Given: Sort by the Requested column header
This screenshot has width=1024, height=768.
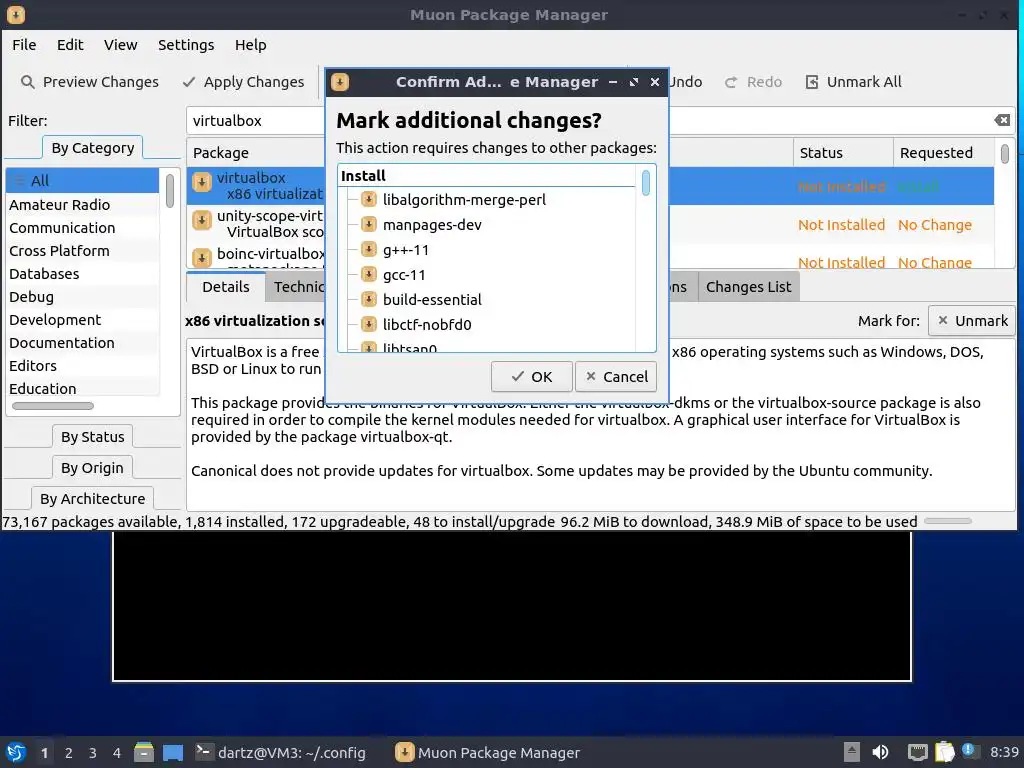Looking at the screenshot, I should pyautogui.click(x=944, y=153).
